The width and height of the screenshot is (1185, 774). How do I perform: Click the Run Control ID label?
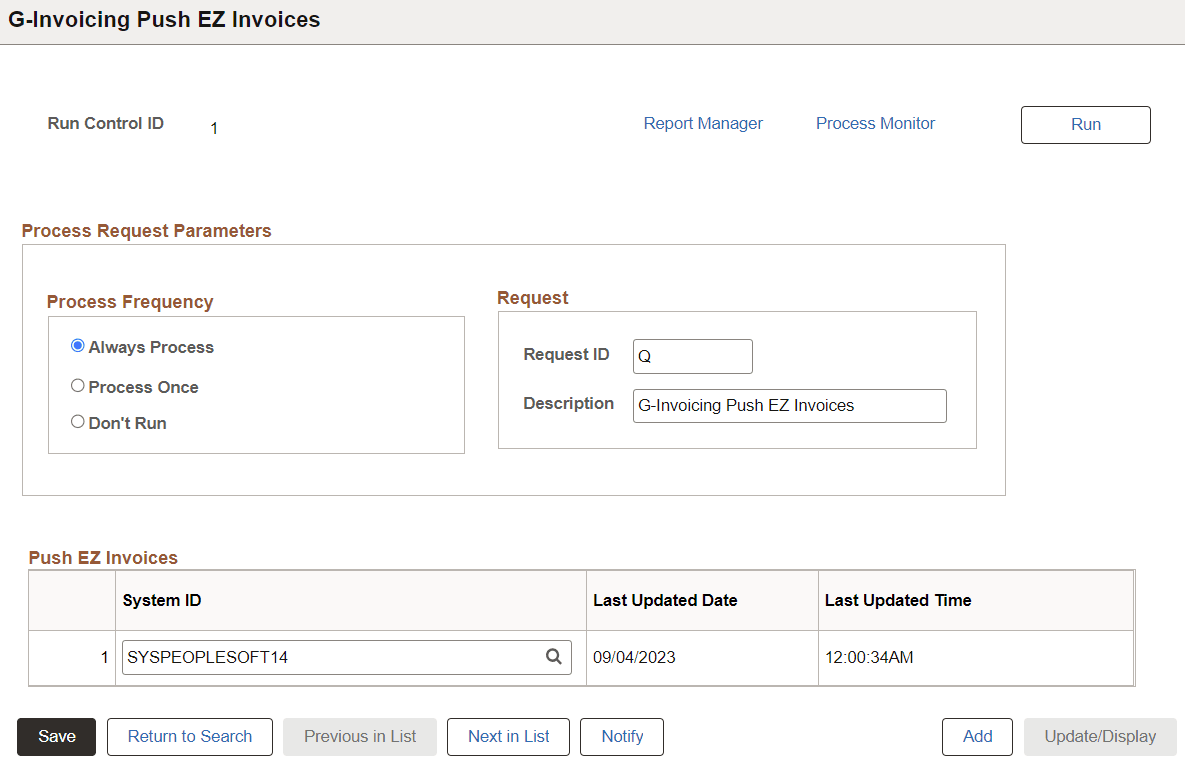click(x=105, y=123)
